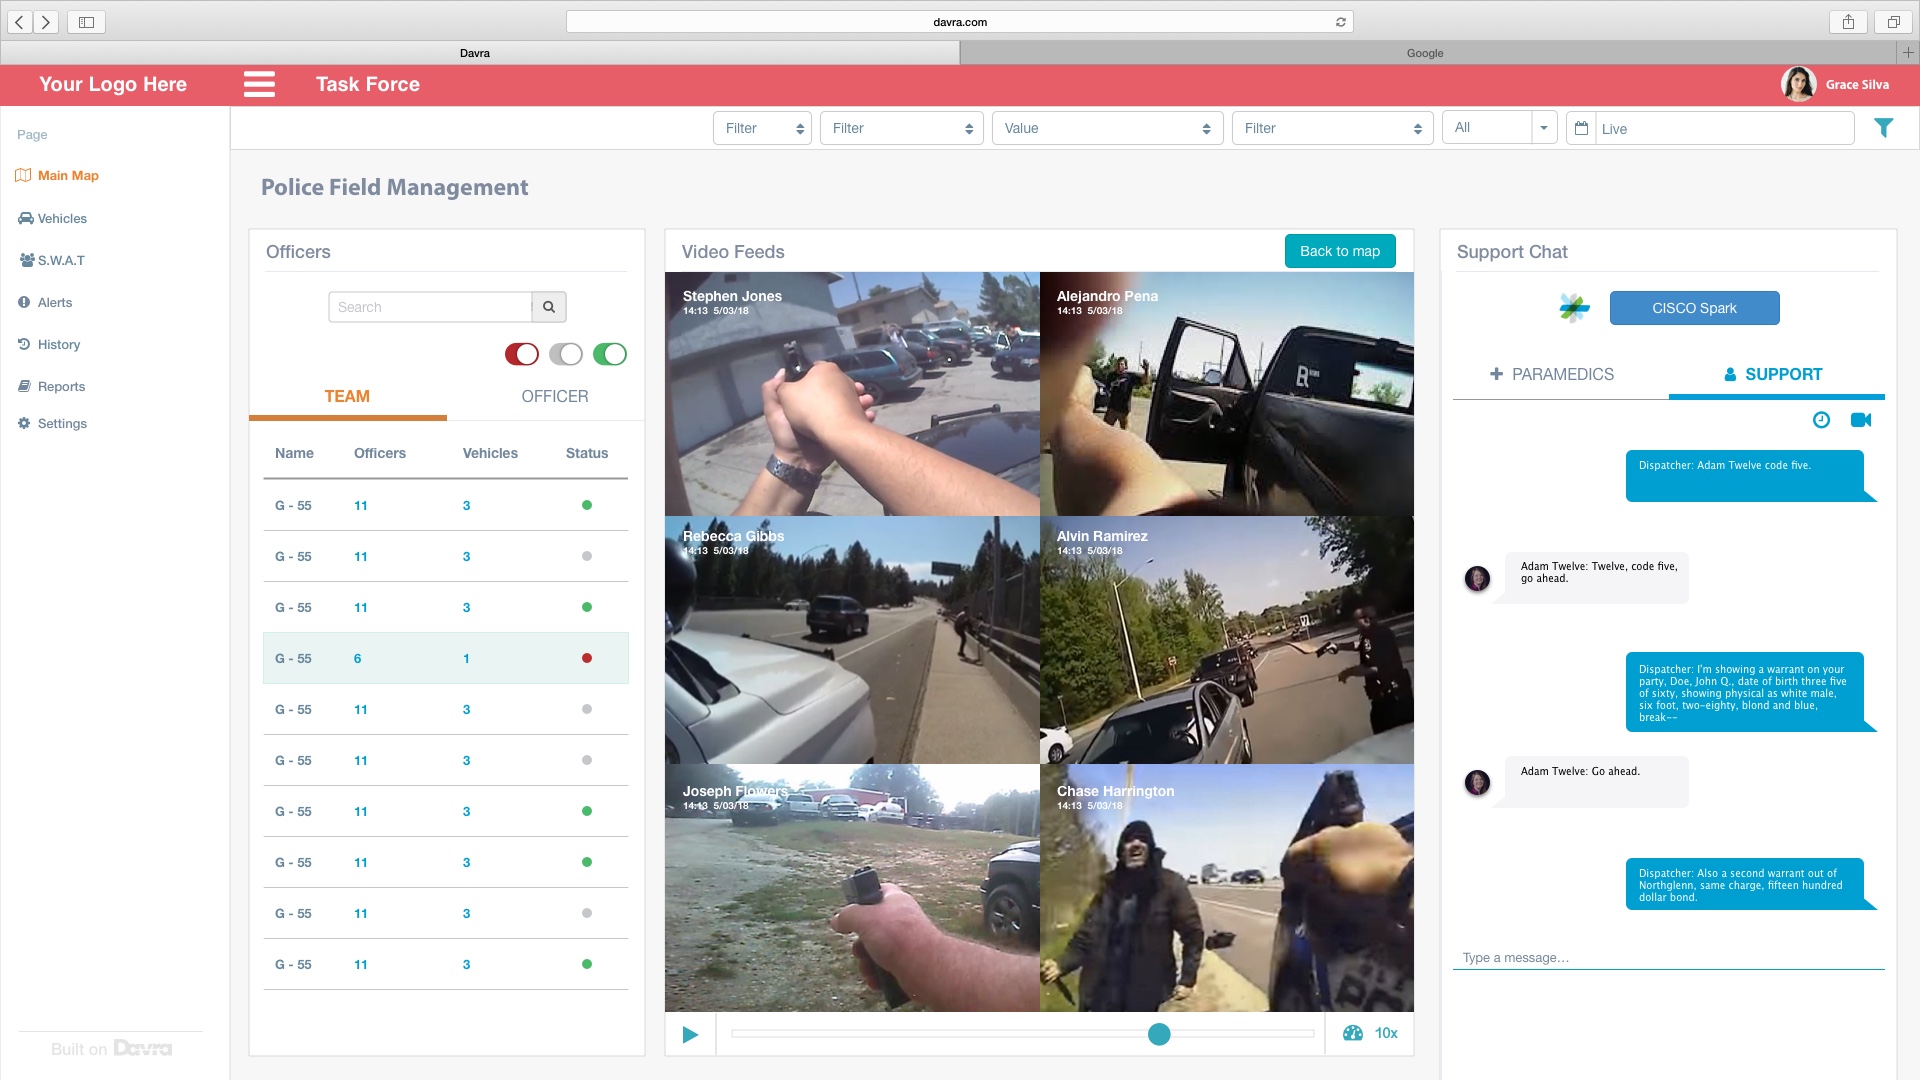Viewport: 1920px width, 1080px height.
Task: Click Adam Twelve avatar beside 'Go ahead'
Action: coord(1477,782)
